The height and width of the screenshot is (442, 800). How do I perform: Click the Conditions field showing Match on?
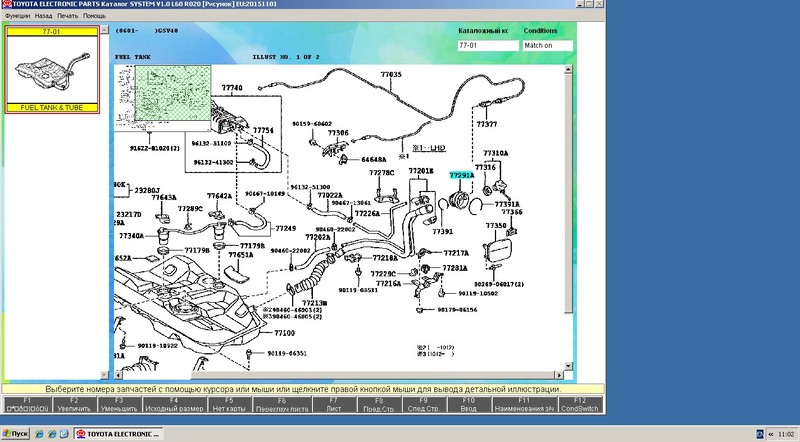[x=547, y=45]
